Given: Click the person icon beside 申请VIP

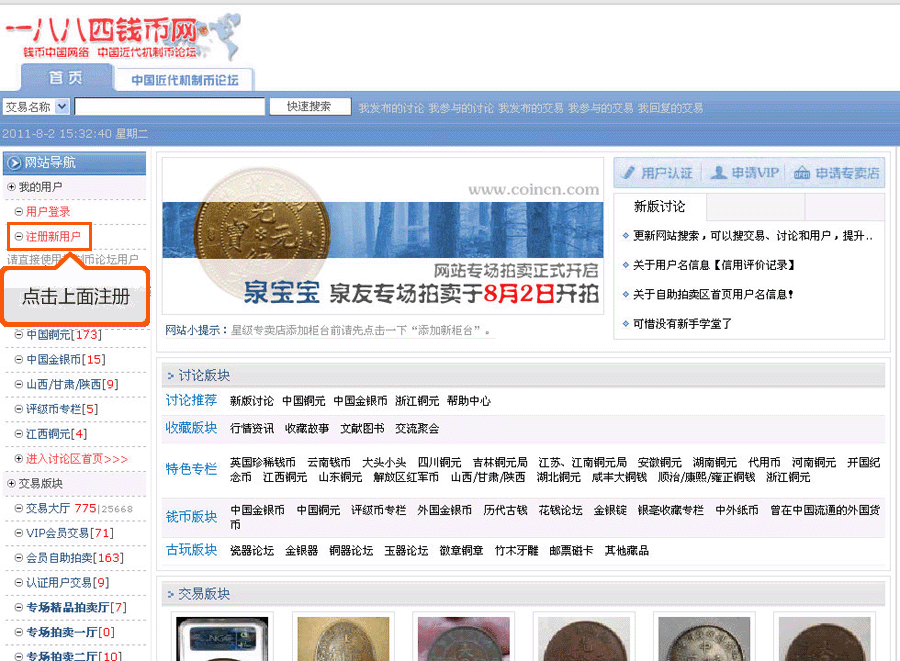Looking at the screenshot, I should [718, 173].
